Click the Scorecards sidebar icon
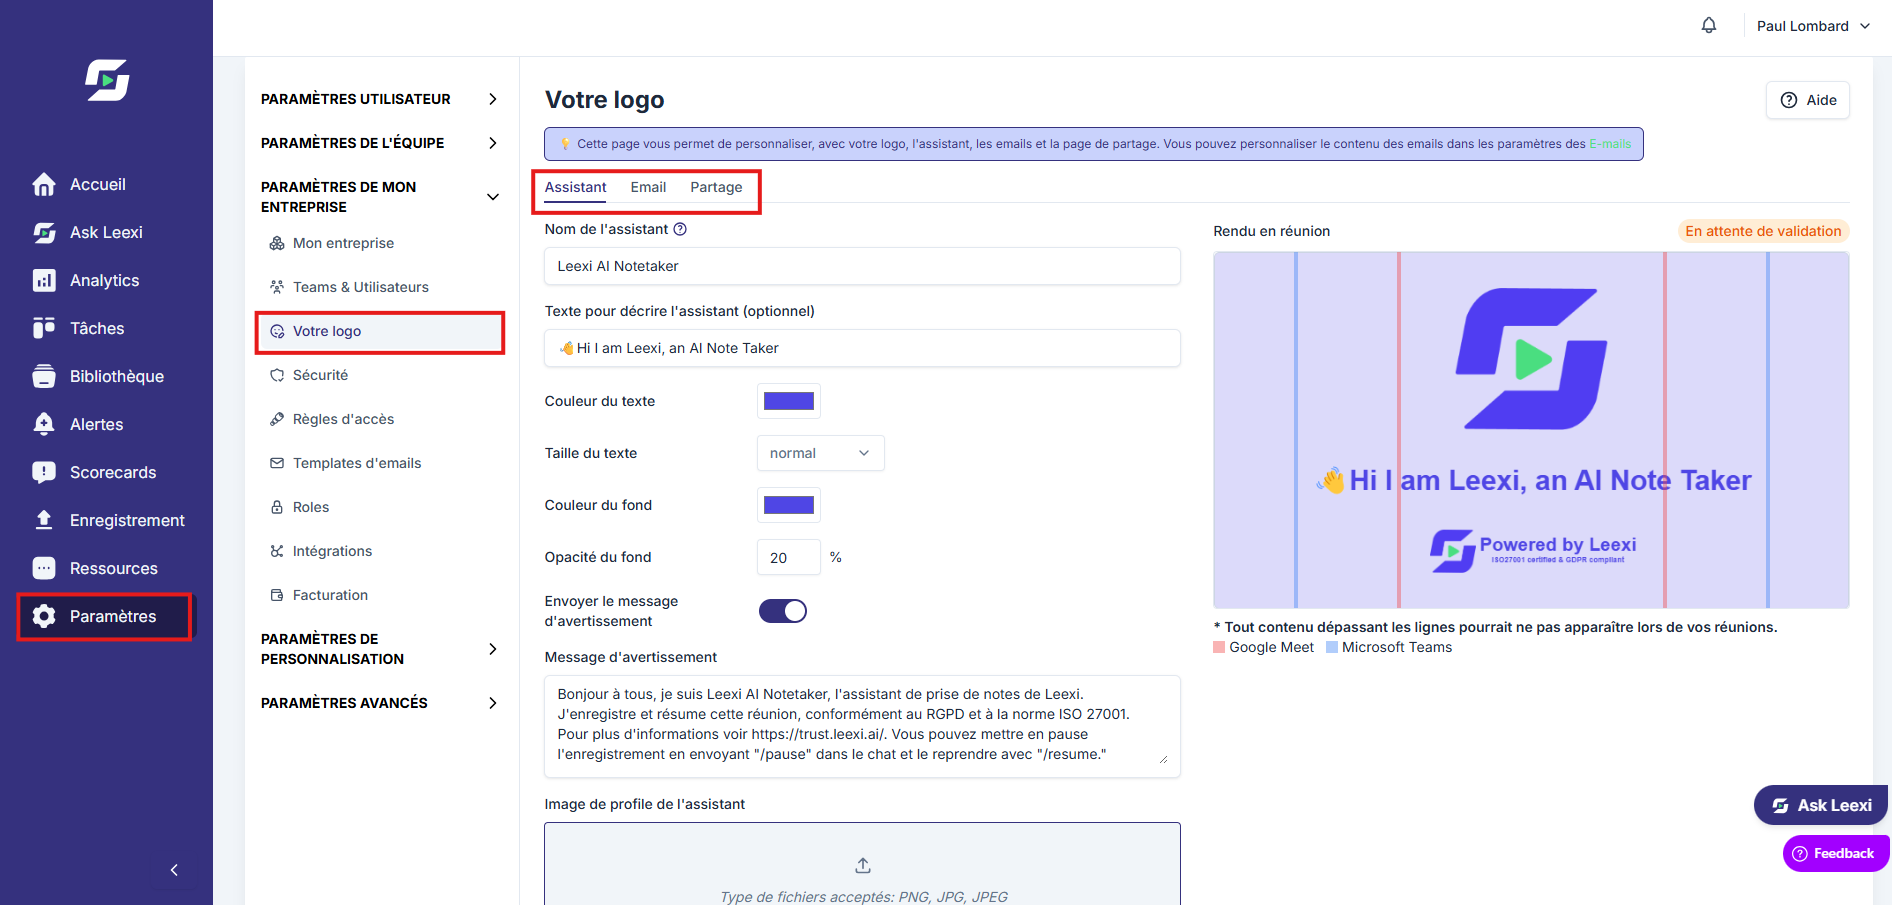 [x=44, y=472]
